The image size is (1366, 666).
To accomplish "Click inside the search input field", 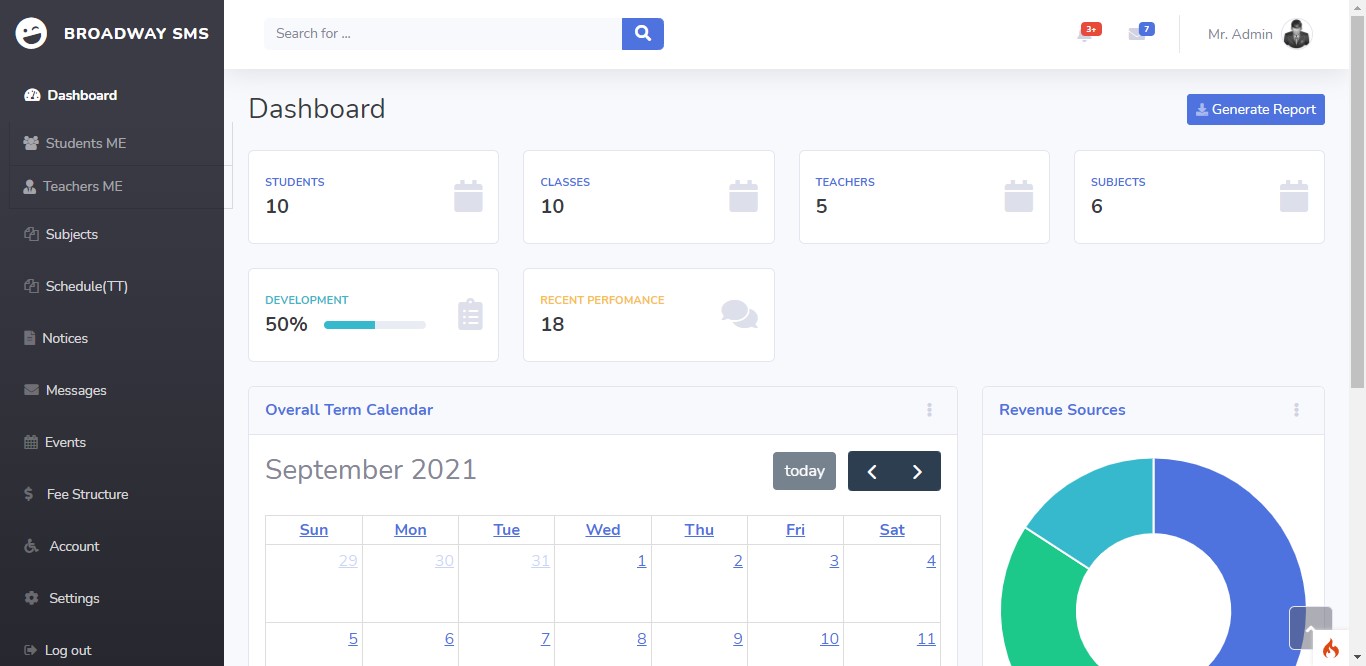I will (440, 33).
